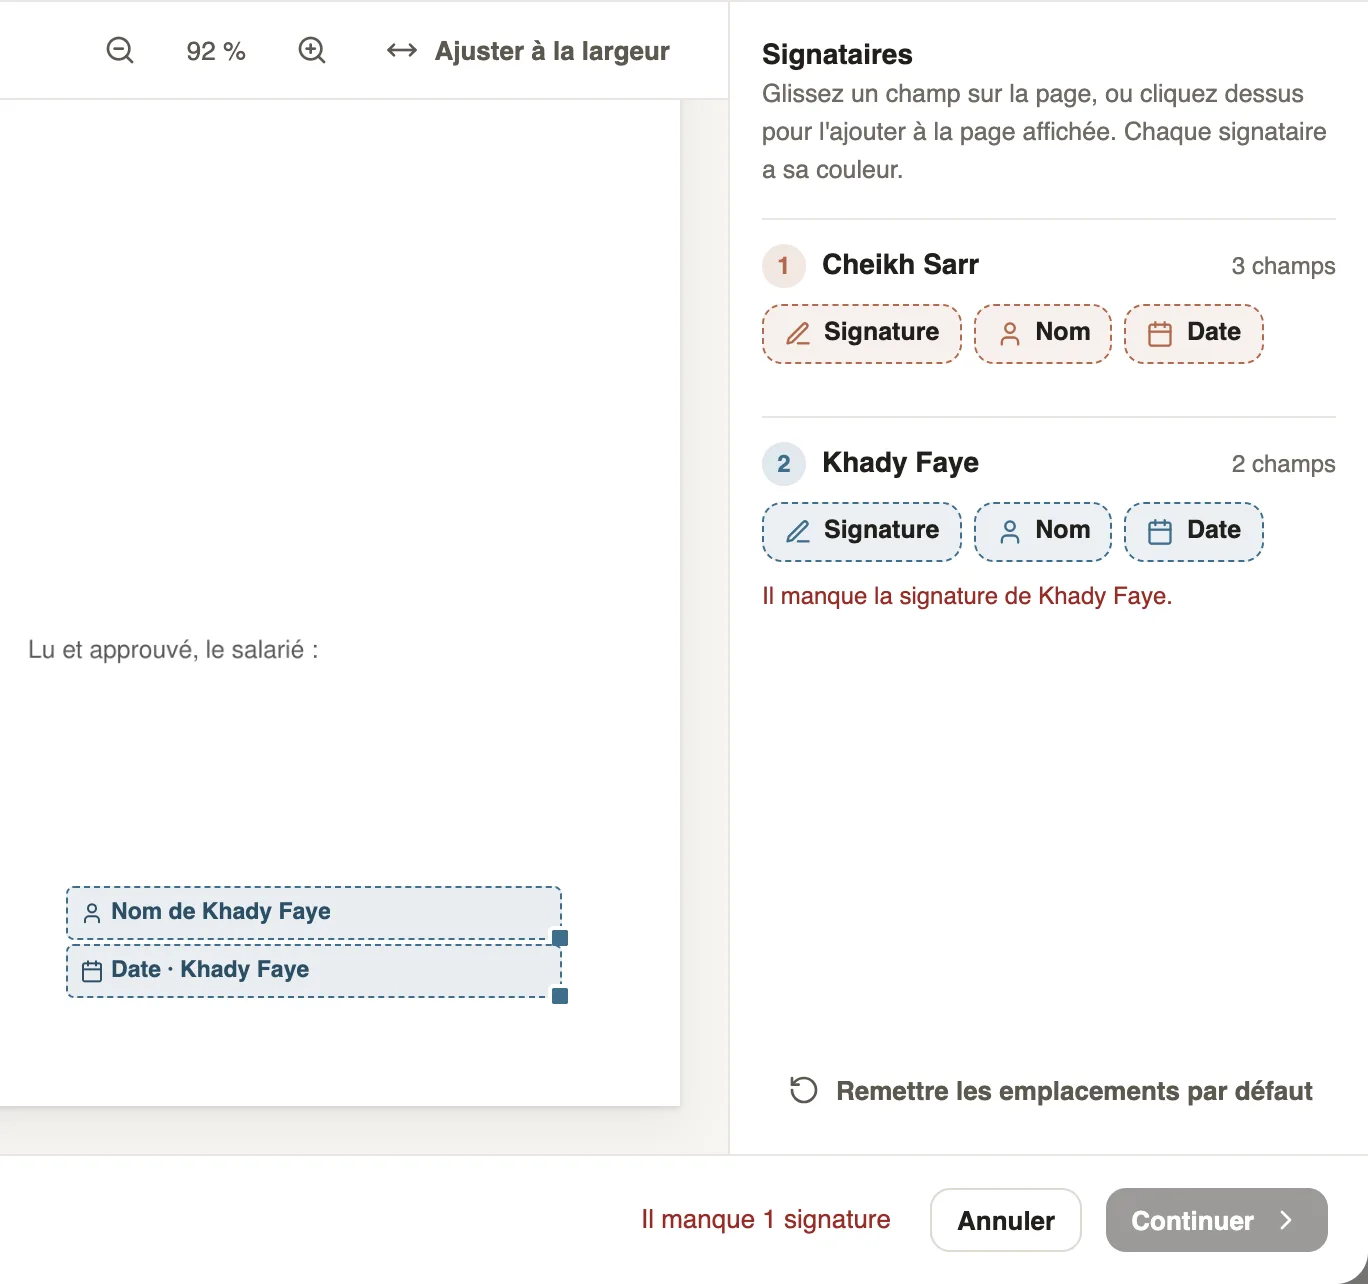Image resolution: width=1368 pixels, height=1284 pixels.
Task: Click the Cheikh Sarr signer name
Action: [x=900, y=264]
